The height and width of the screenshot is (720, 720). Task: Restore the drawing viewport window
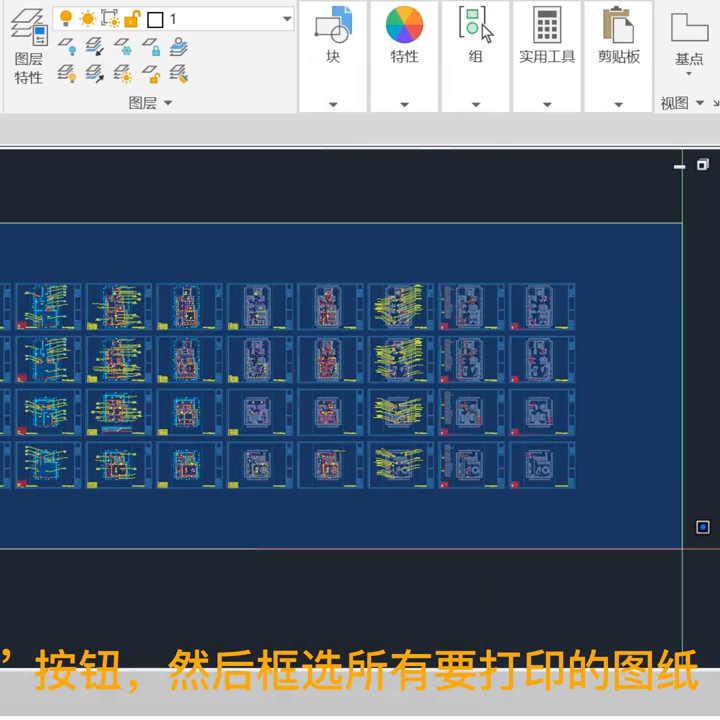(703, 164)
